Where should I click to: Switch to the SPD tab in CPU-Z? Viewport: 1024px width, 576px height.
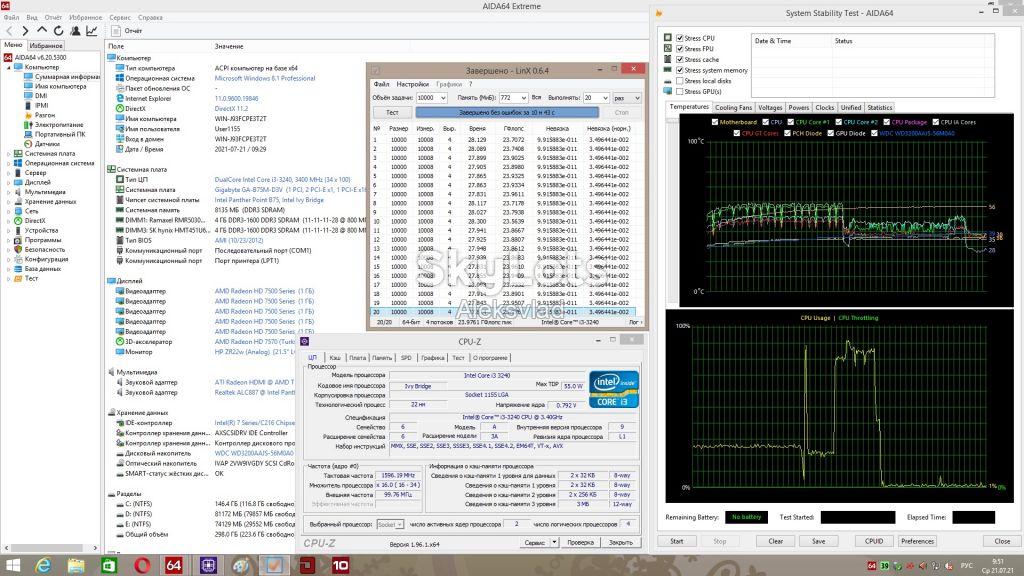[x=406, y=358]
